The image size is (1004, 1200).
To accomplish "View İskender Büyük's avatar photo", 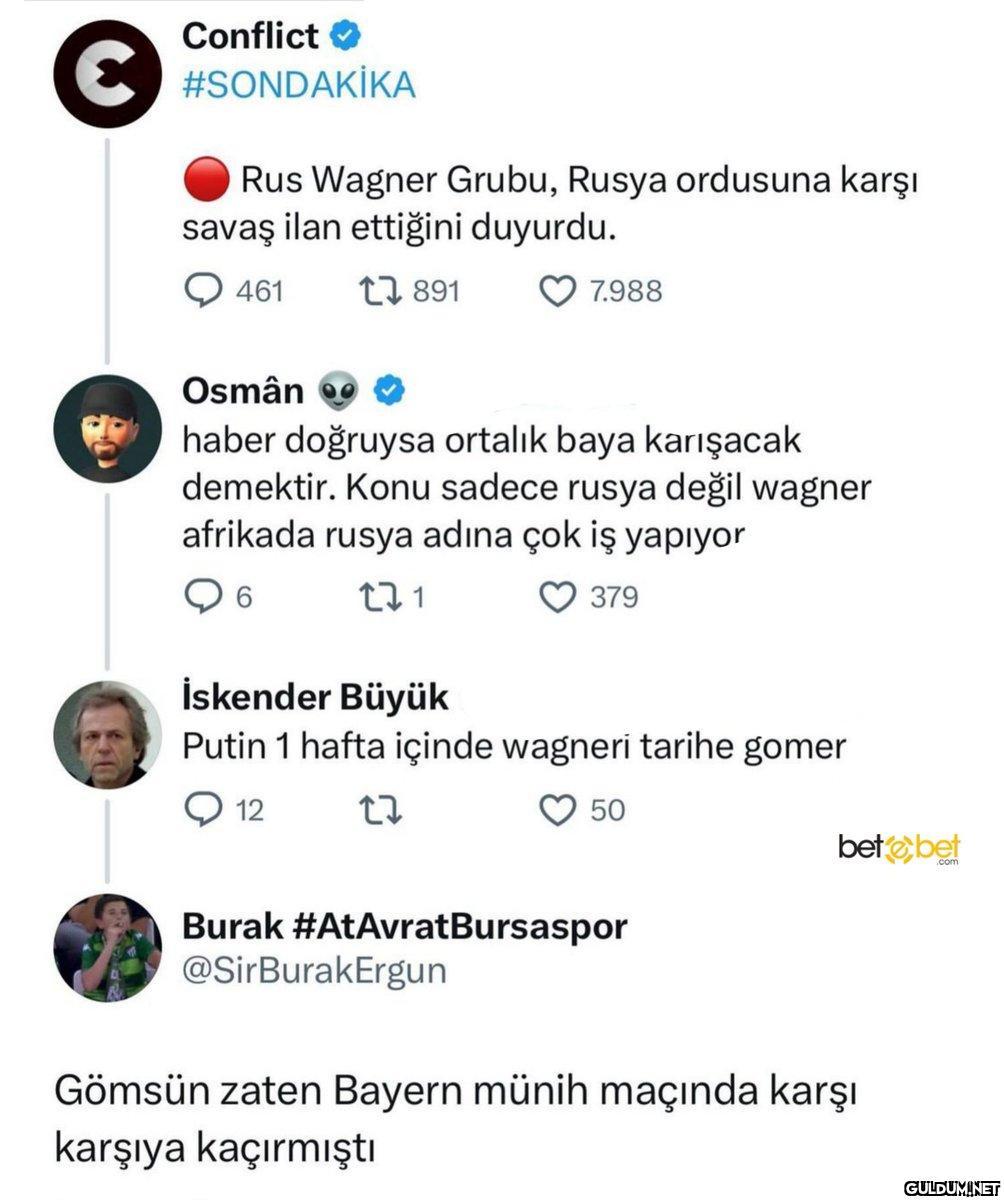I will point(107,735).
